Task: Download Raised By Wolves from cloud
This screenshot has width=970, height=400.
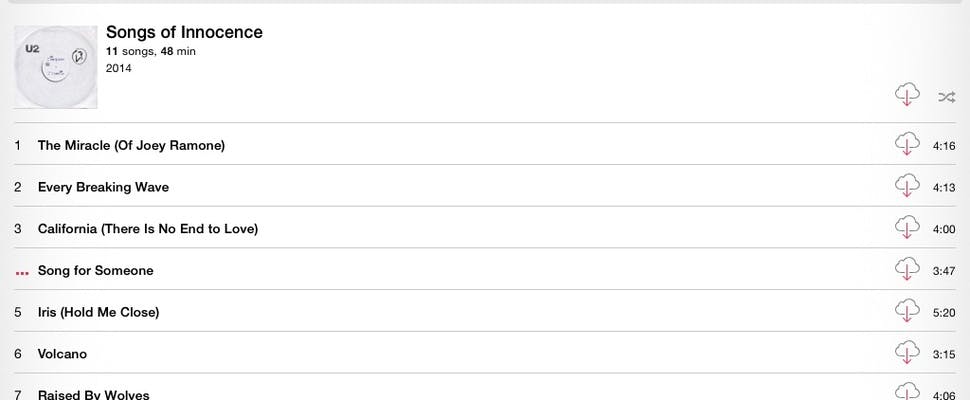Action: (x=907, y=391)
